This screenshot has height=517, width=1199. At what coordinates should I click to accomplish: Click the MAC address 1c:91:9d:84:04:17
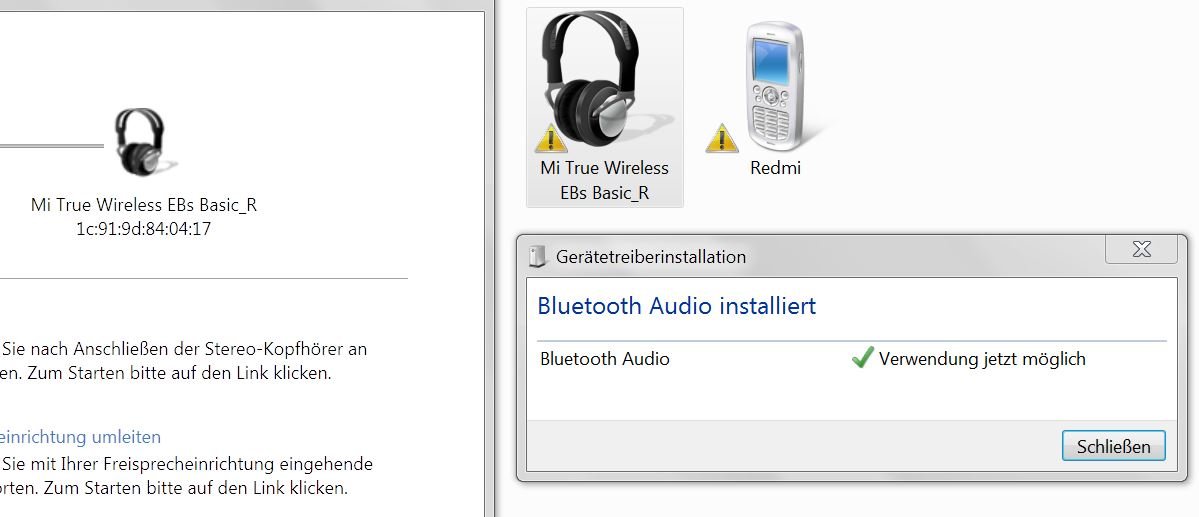pos(144,229)
